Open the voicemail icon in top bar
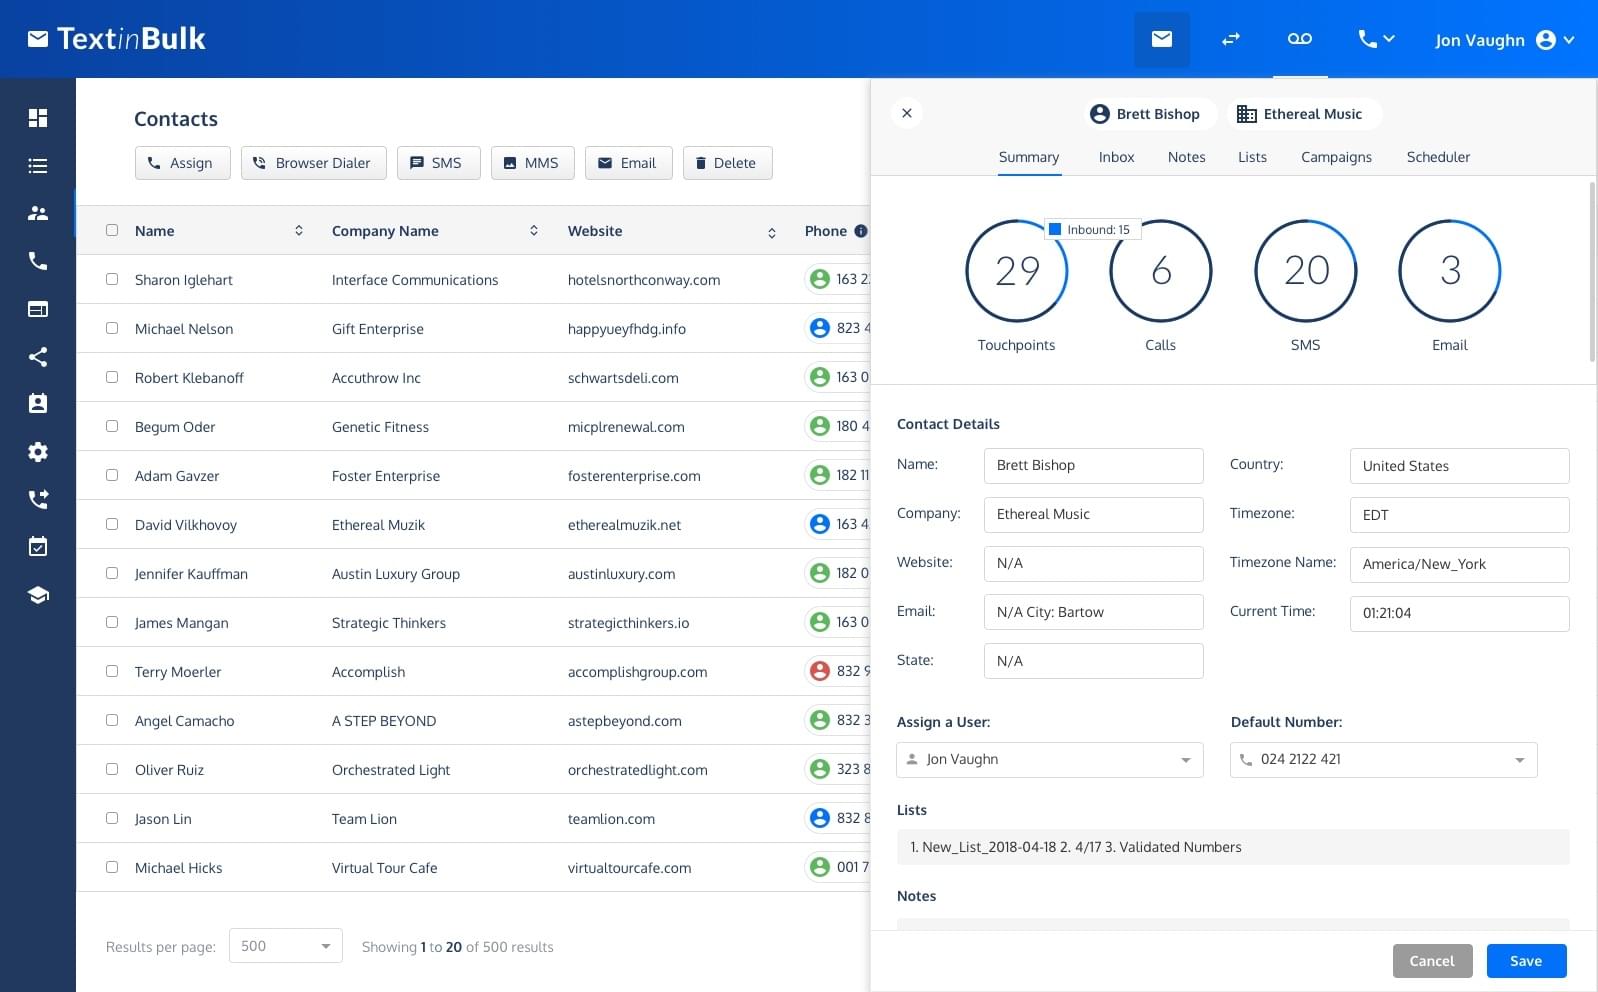The height and width of the screenshot is (992, 1598). (x=1299, y=39)
